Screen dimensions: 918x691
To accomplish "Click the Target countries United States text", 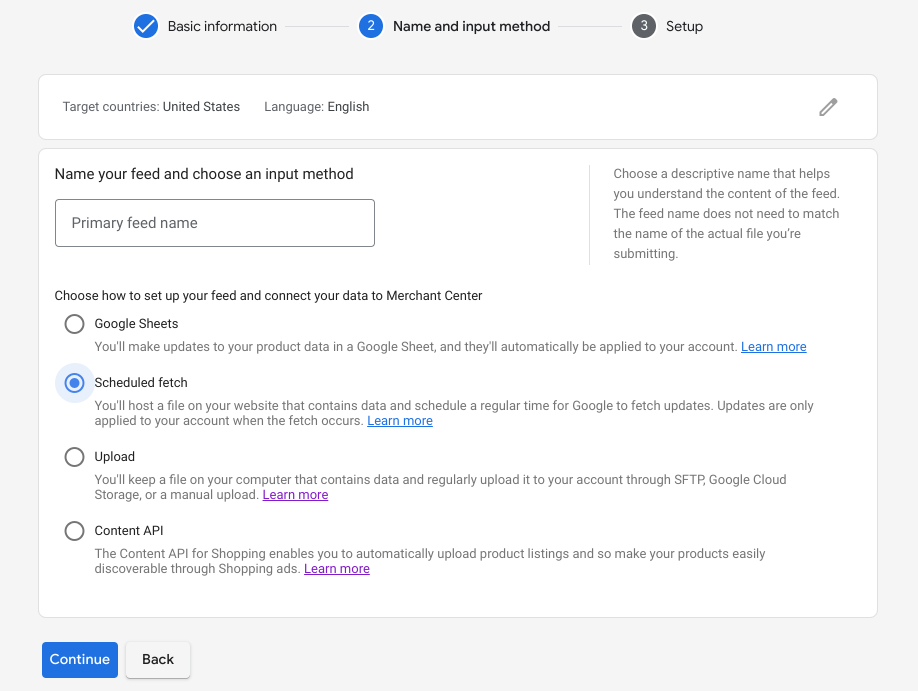I will point(151,107).
